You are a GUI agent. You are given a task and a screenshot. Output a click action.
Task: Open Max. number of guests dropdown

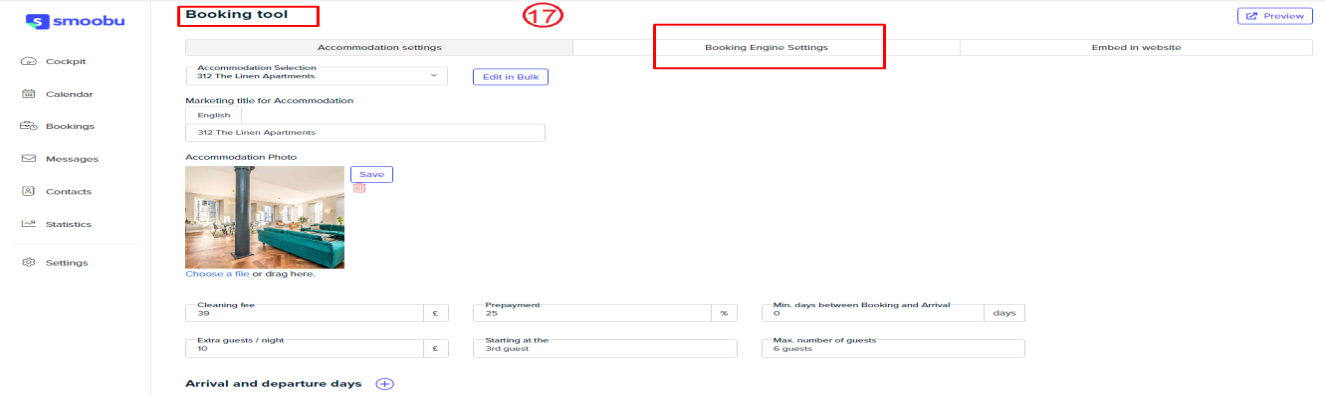893,349
